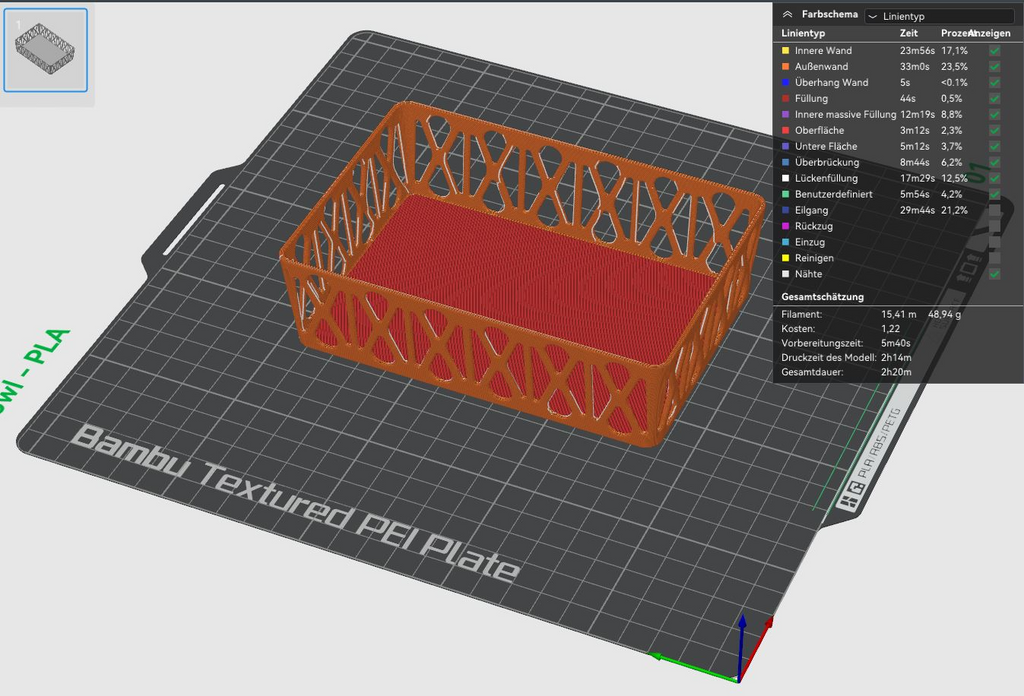Click the Gesamtdauer 2h20m value

coord(896,372)
